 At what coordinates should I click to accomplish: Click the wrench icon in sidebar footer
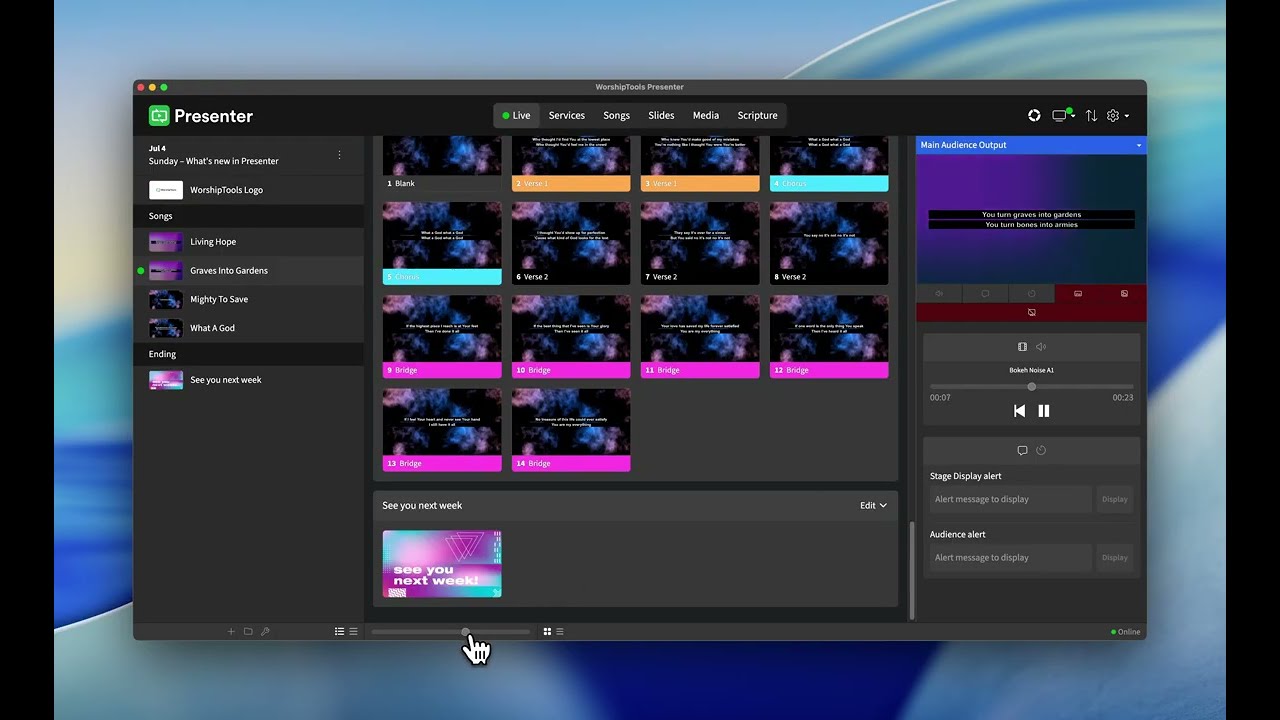coord(265,632)
